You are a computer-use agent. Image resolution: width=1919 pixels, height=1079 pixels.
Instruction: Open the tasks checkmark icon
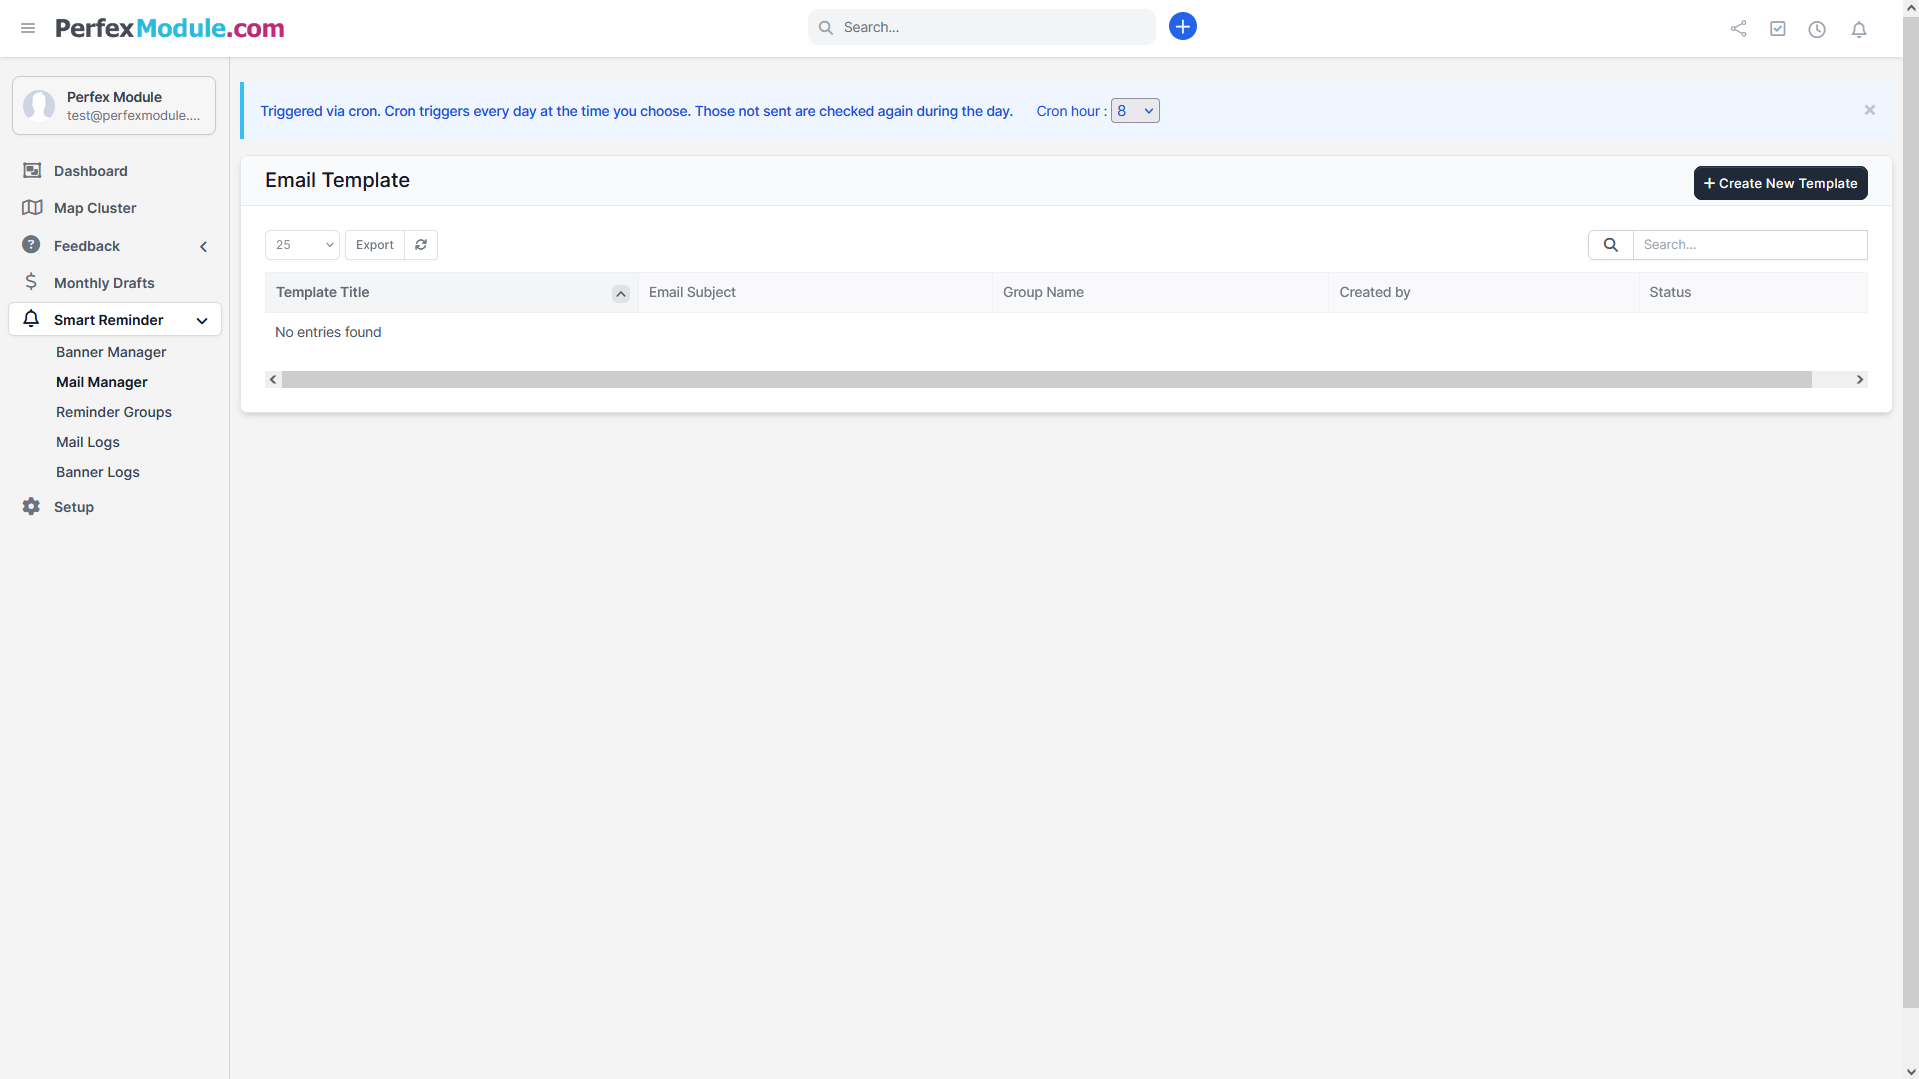(1777, 29)
